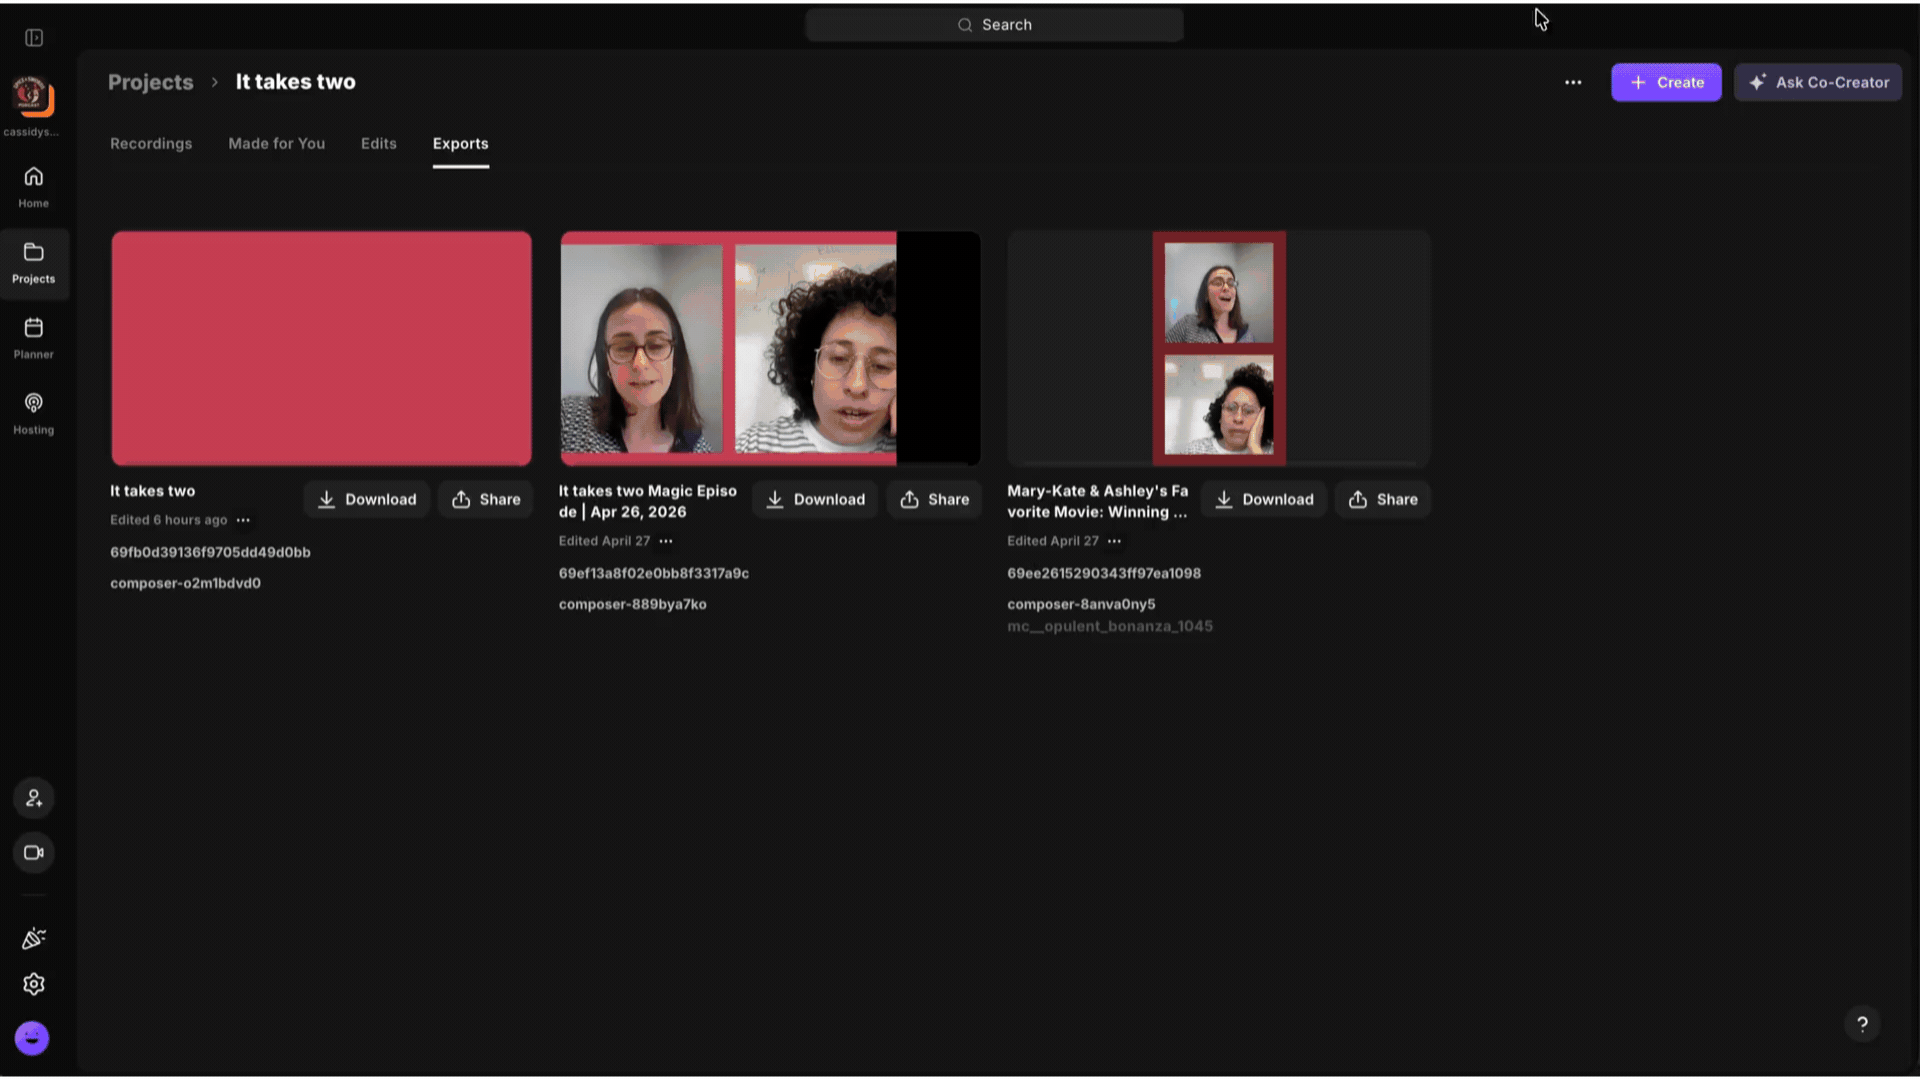Click text composer-8anva0ny5

click(x=1081, y=604)
